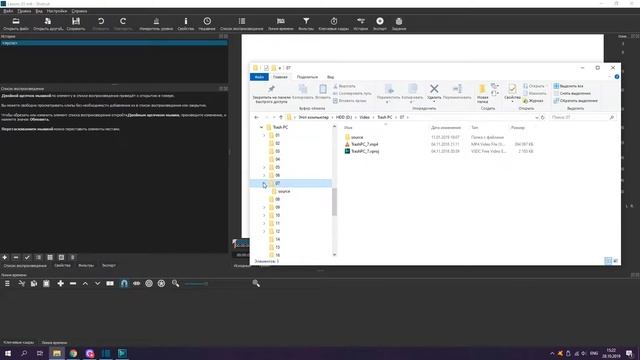Open Delete dropdown arrow in Explorer ribbon

point(434,101)
